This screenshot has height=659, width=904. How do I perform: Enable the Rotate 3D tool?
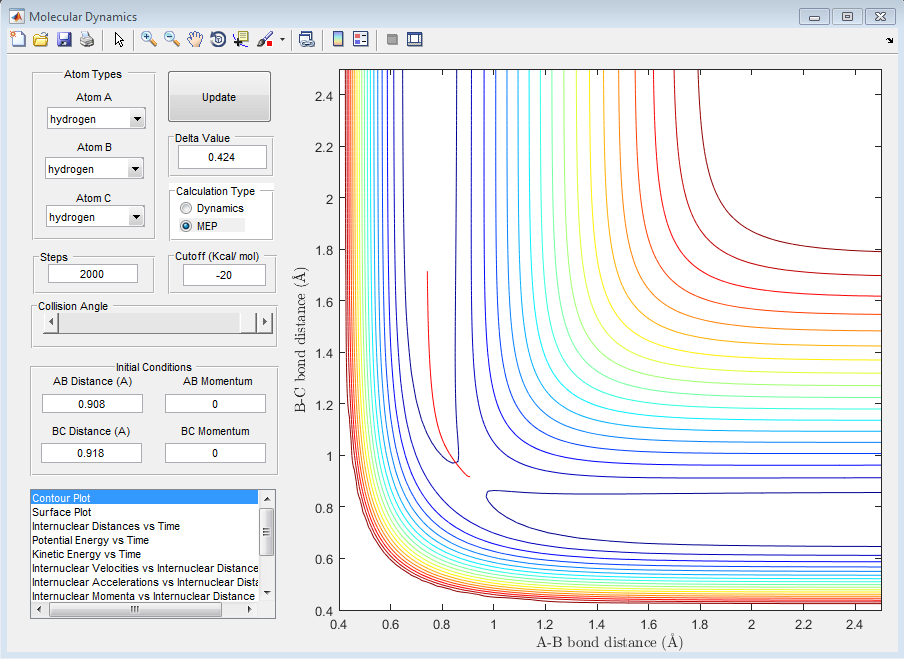218,39
